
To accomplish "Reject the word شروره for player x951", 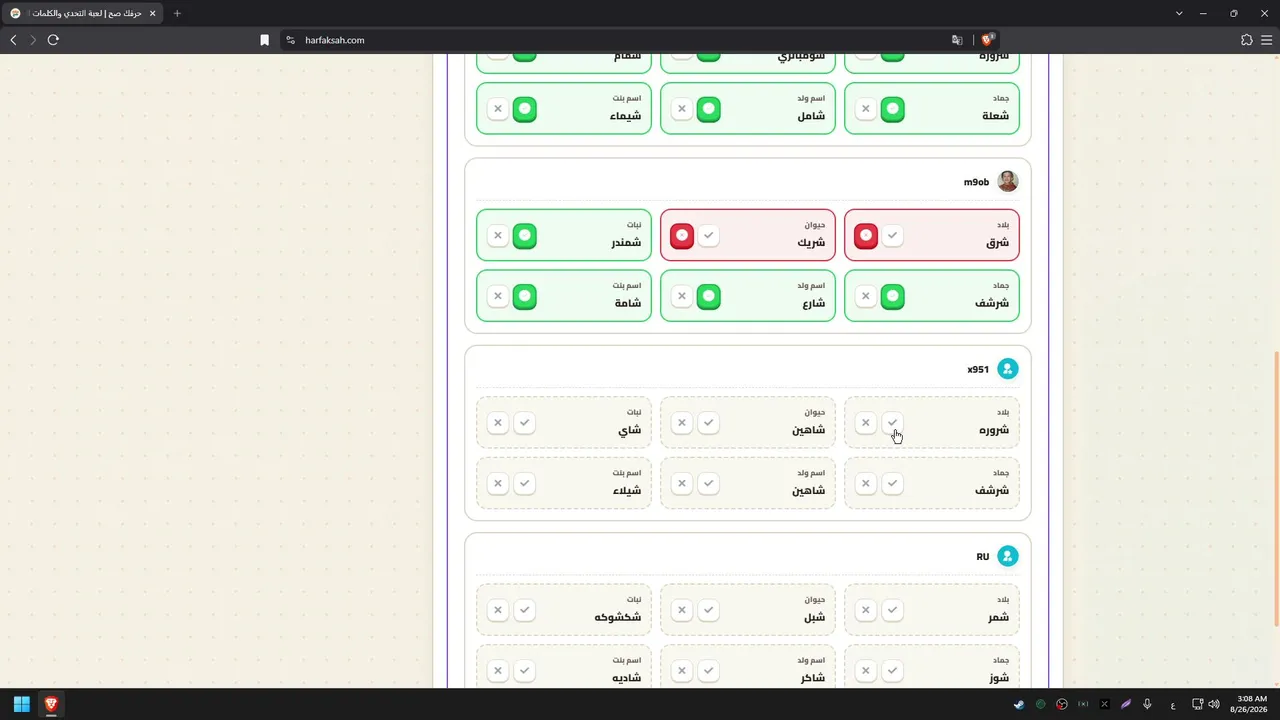I will tap(866, 423).
